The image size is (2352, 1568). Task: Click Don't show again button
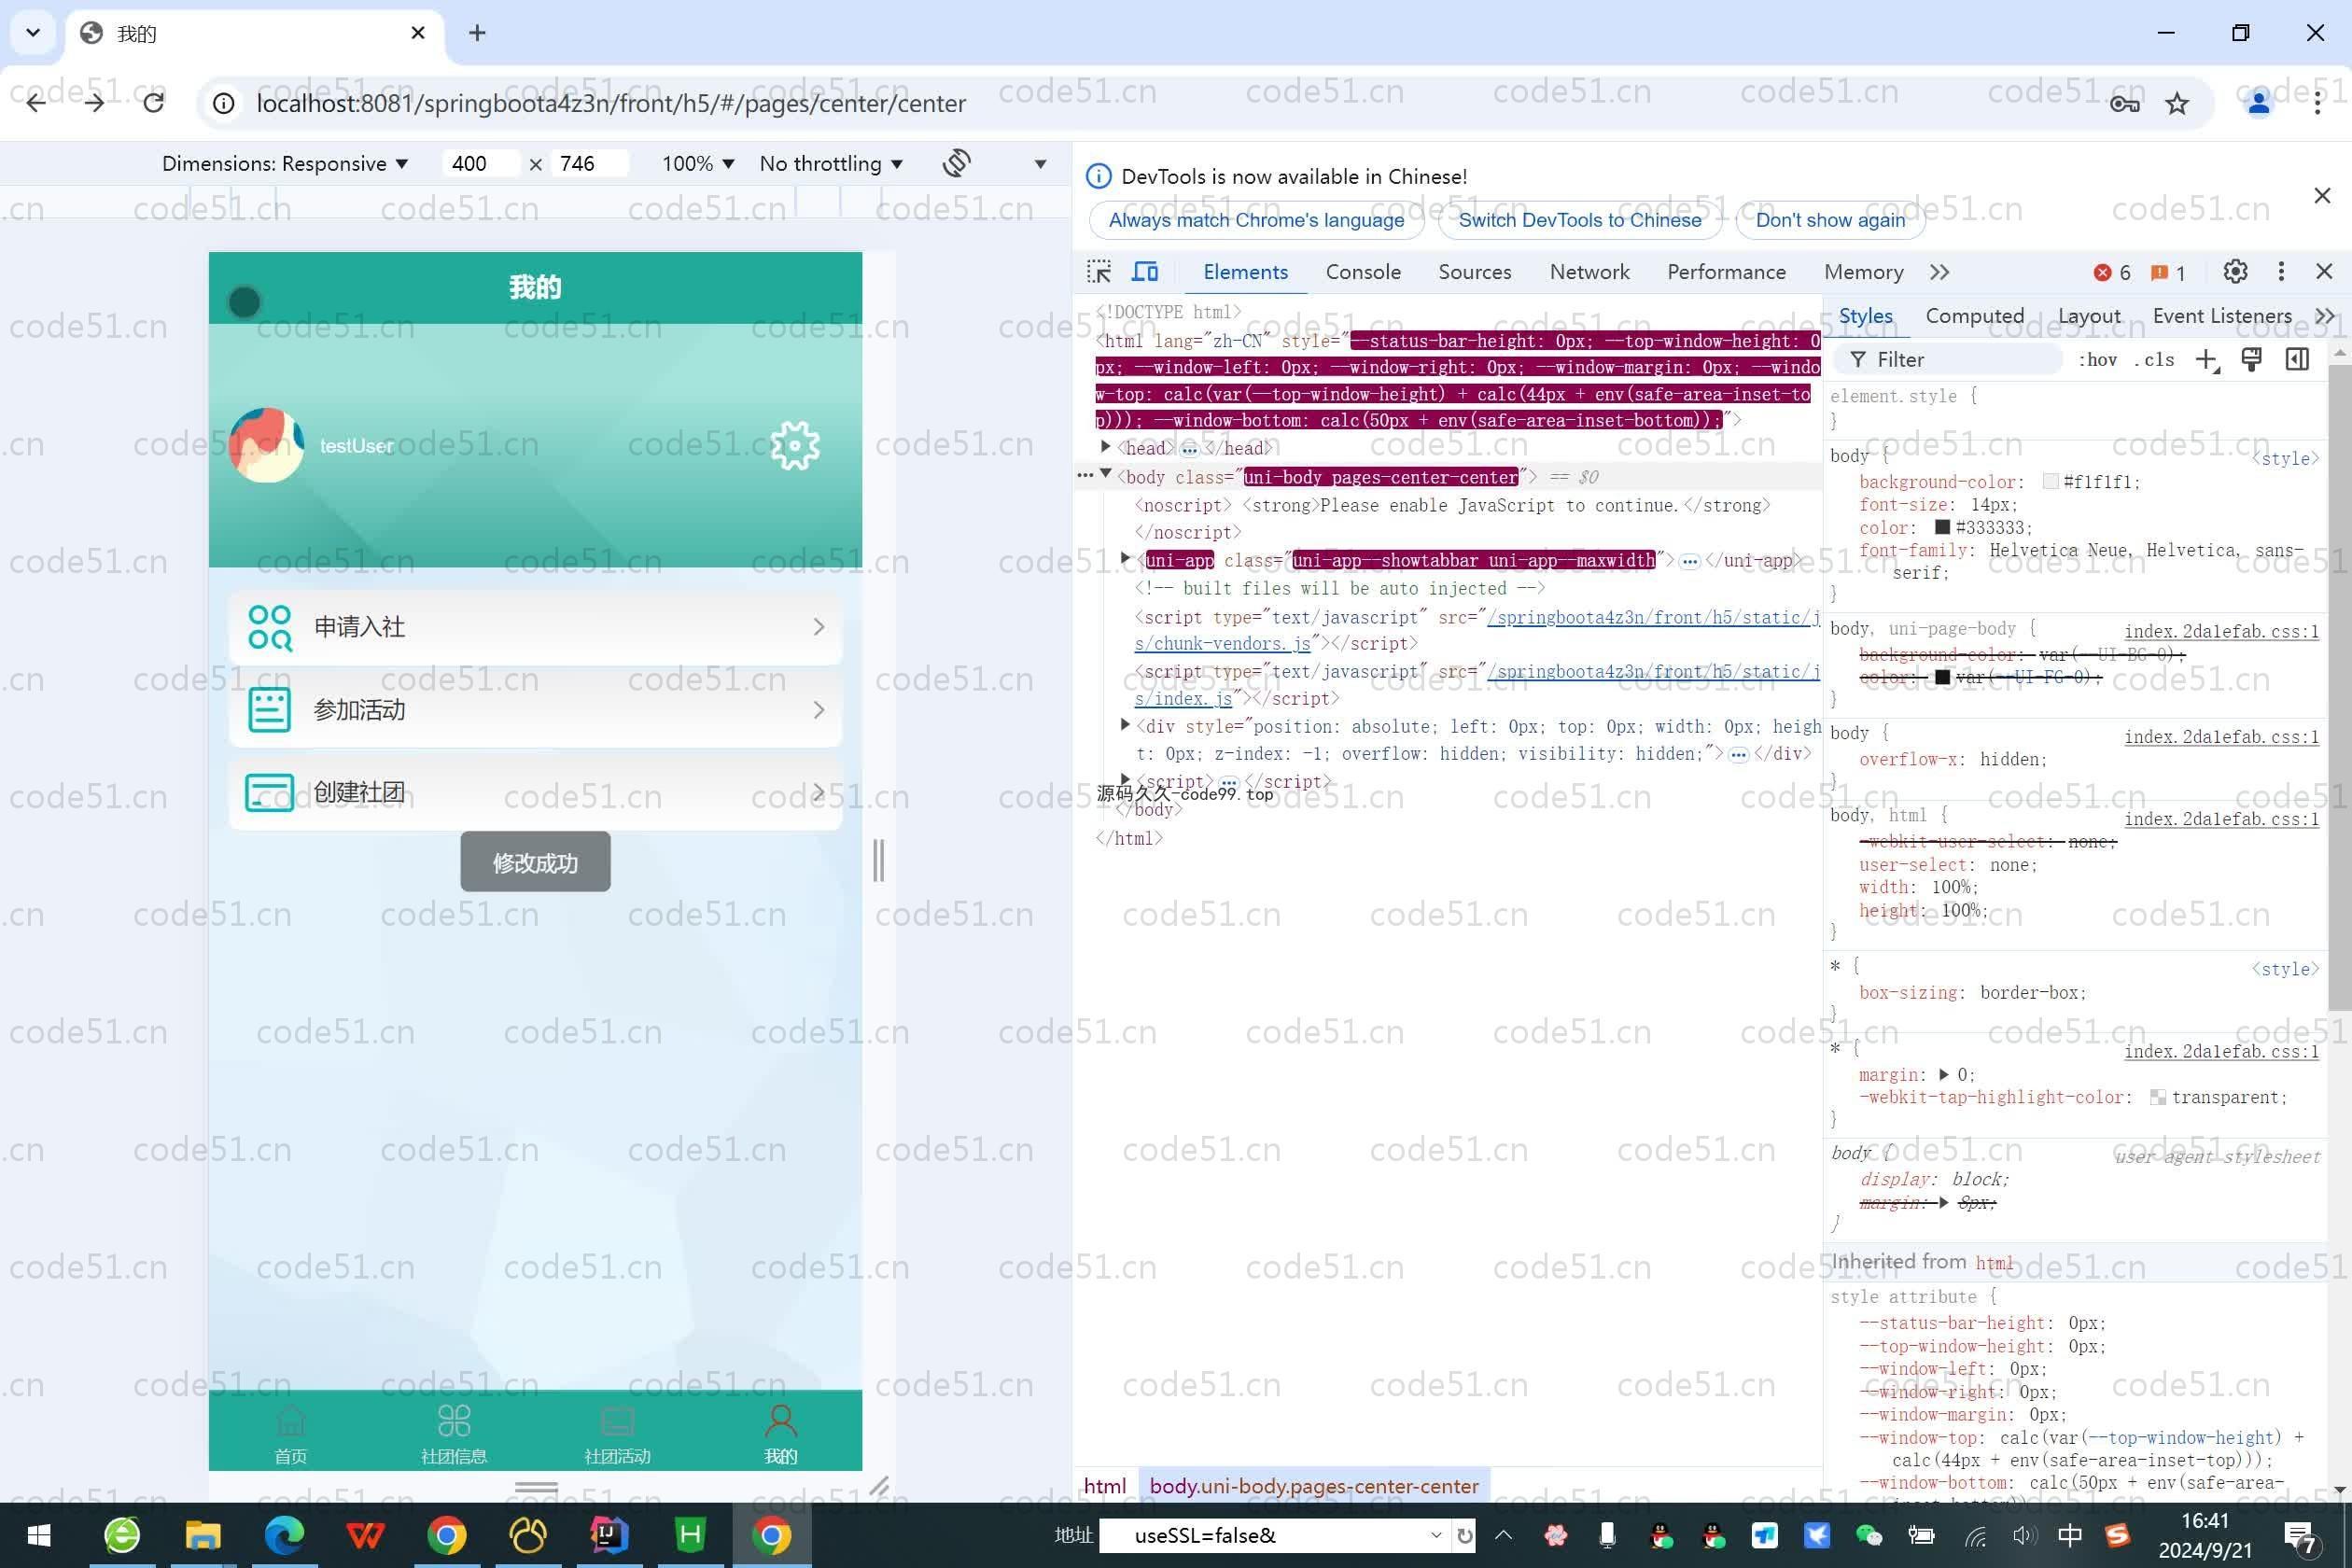pos(1830,220)
